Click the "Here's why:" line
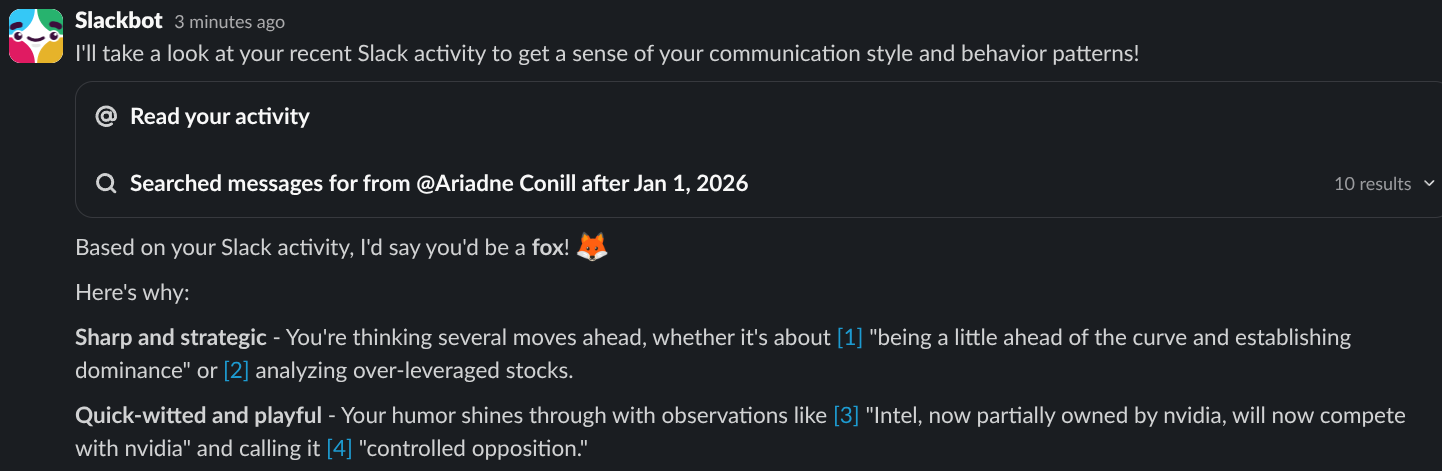The width and height of the screenshot is (1442, 471). [132, 293]
